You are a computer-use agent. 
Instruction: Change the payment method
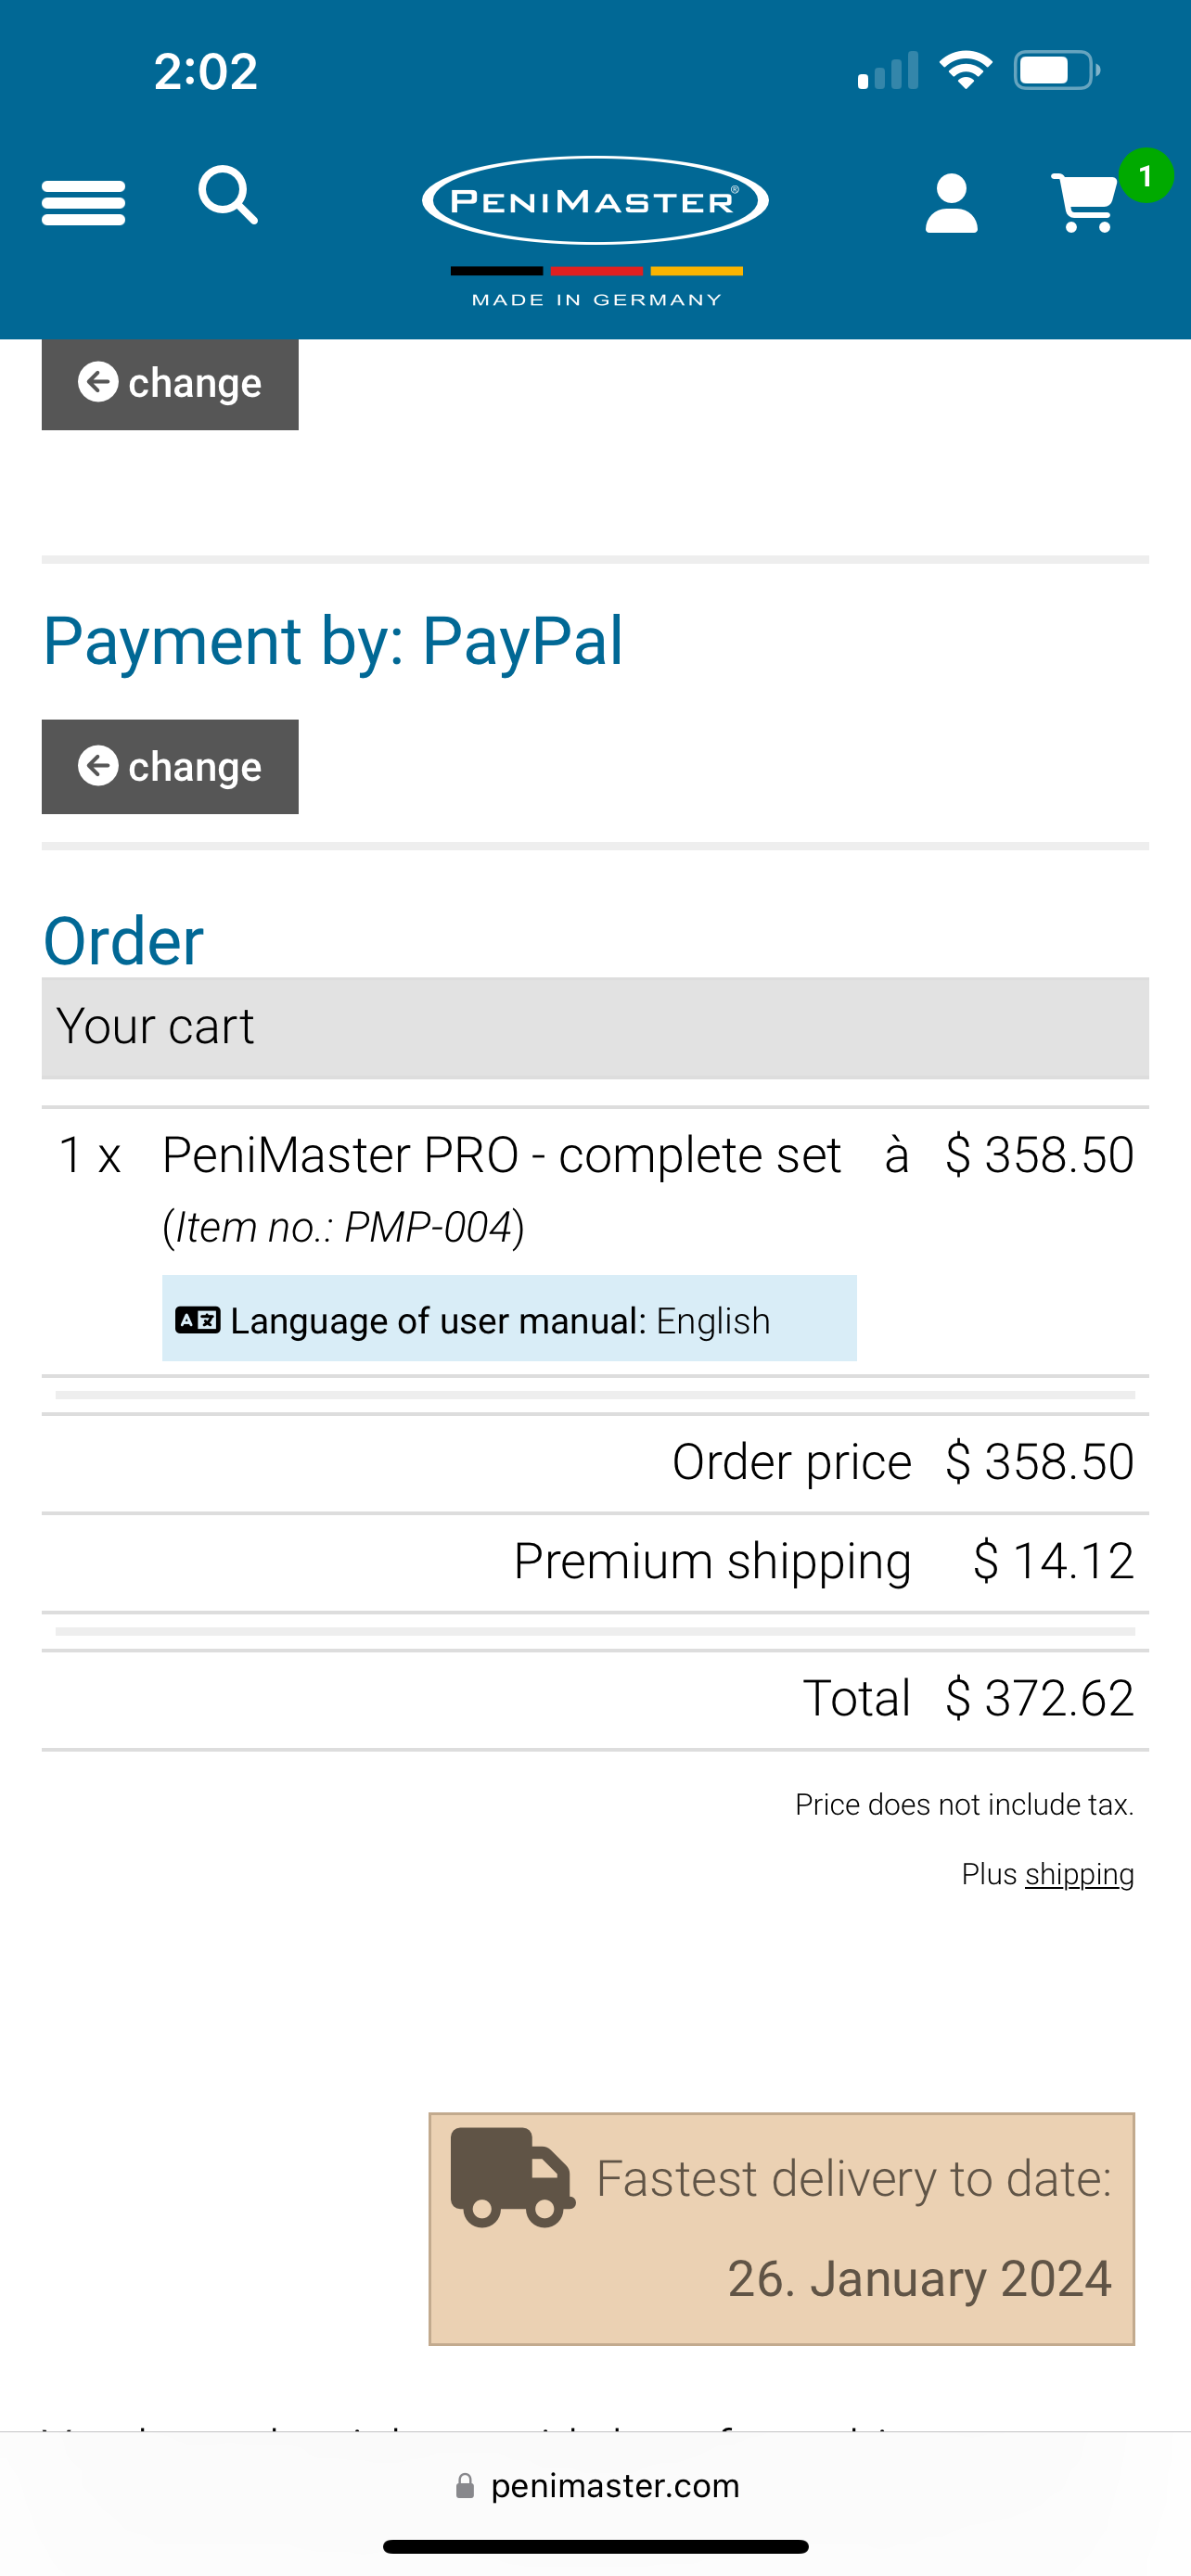click(170, 767)
